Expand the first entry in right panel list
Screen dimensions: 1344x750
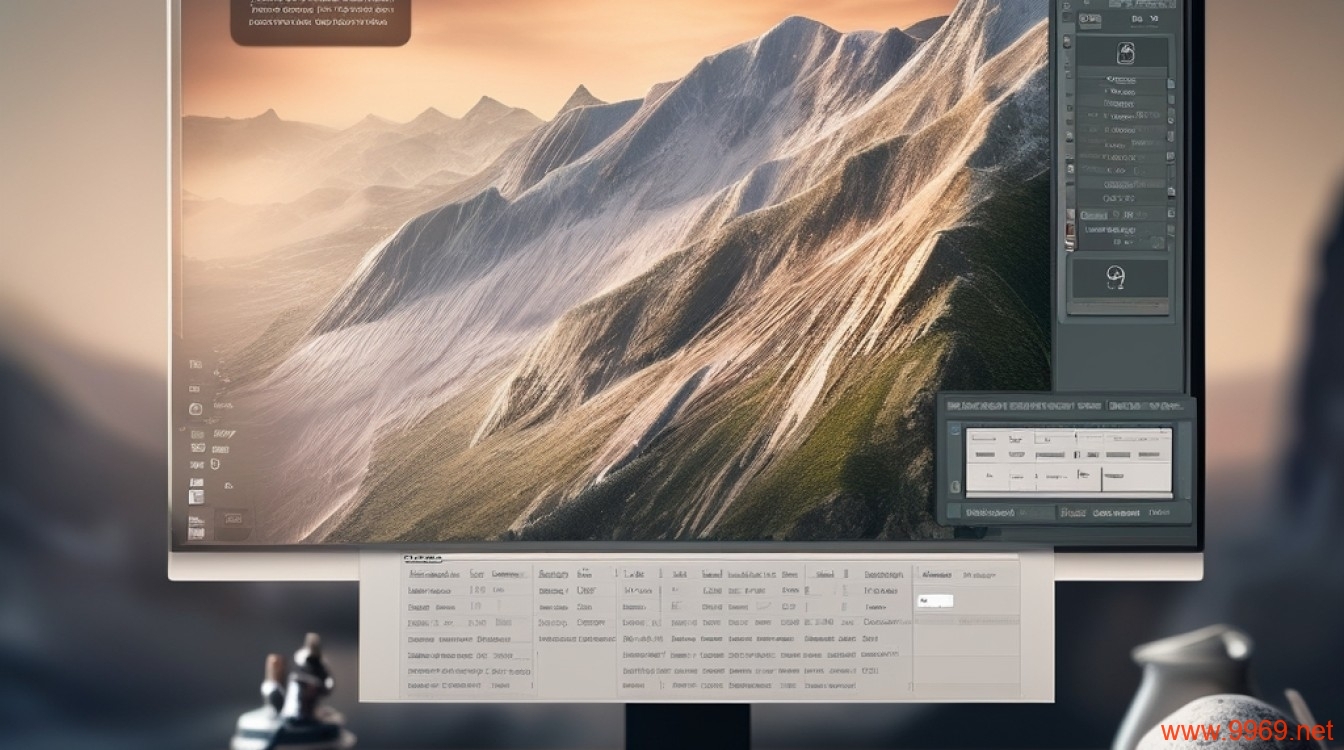point(1120,78)
